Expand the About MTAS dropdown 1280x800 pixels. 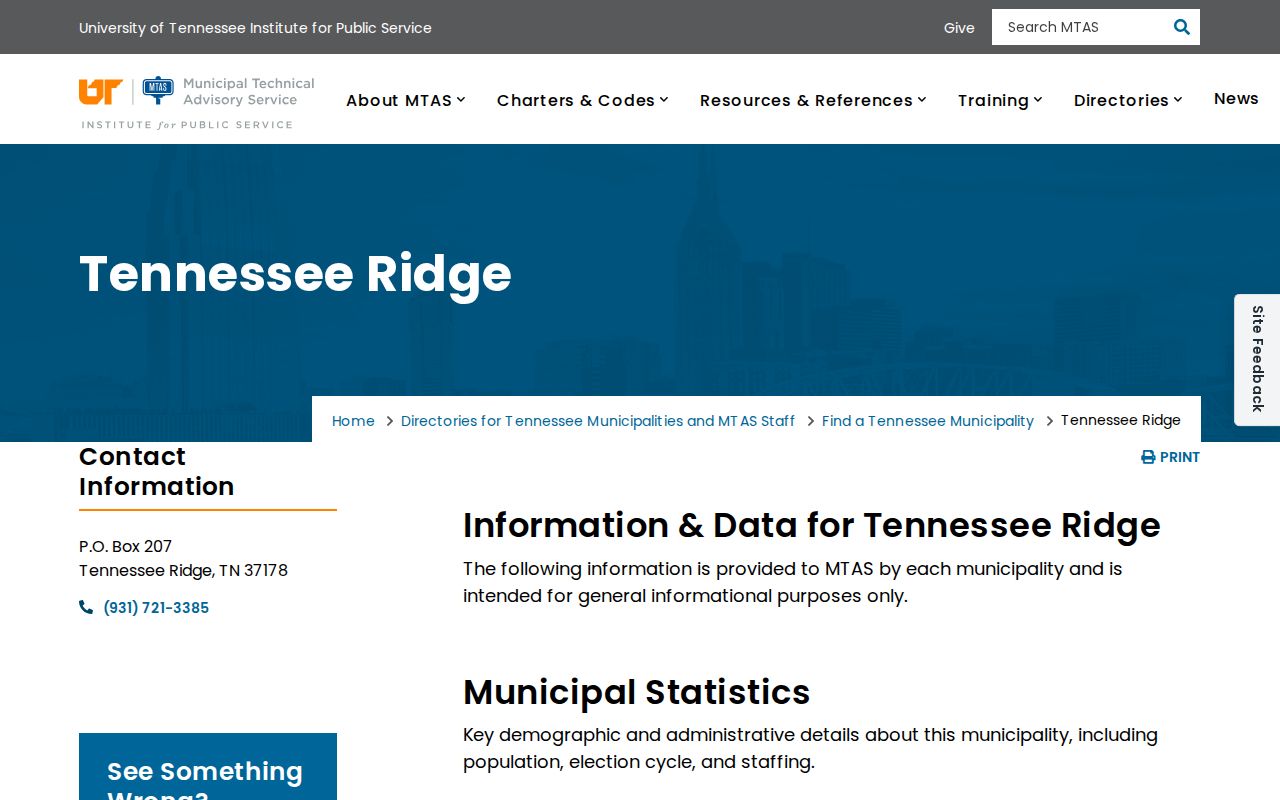pyautogui.click(x=406, y=100)
